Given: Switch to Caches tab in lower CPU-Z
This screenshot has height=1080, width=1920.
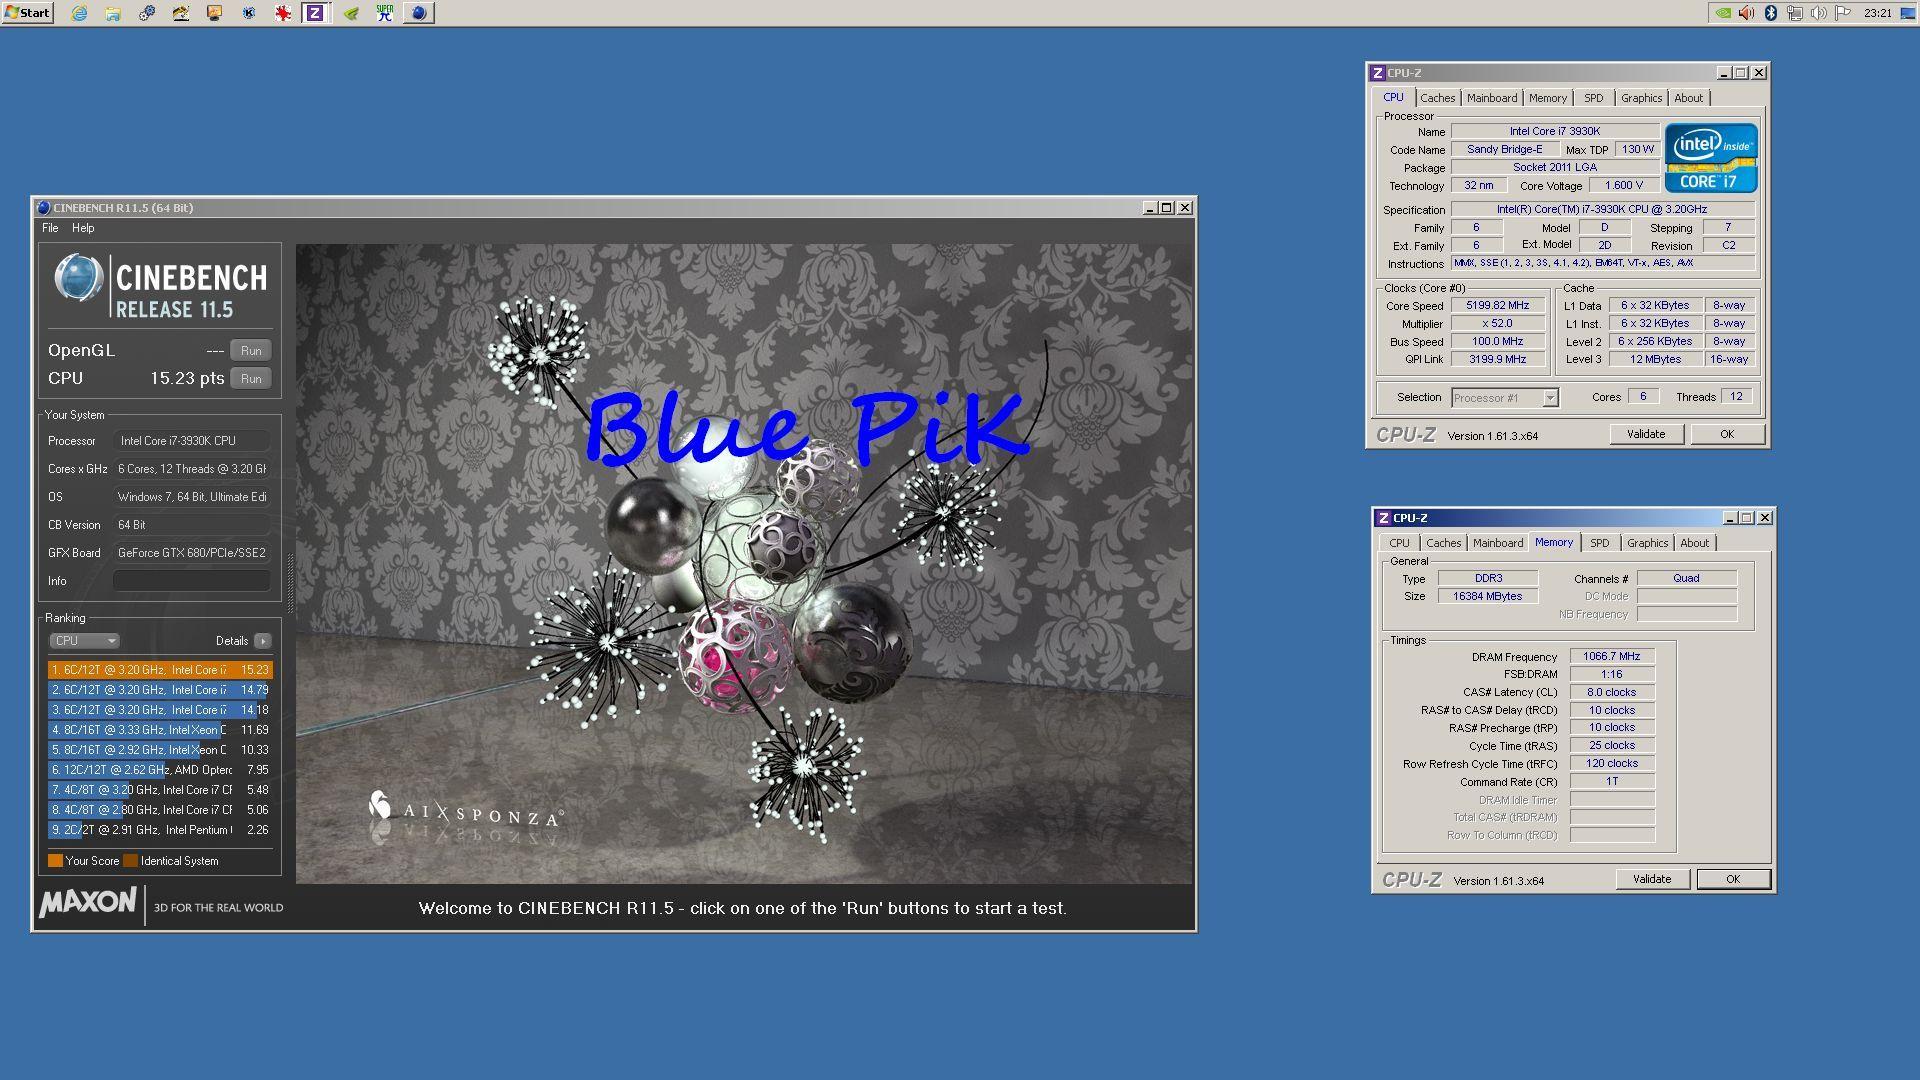Looking at the screenshot, I should [1443, 543].
